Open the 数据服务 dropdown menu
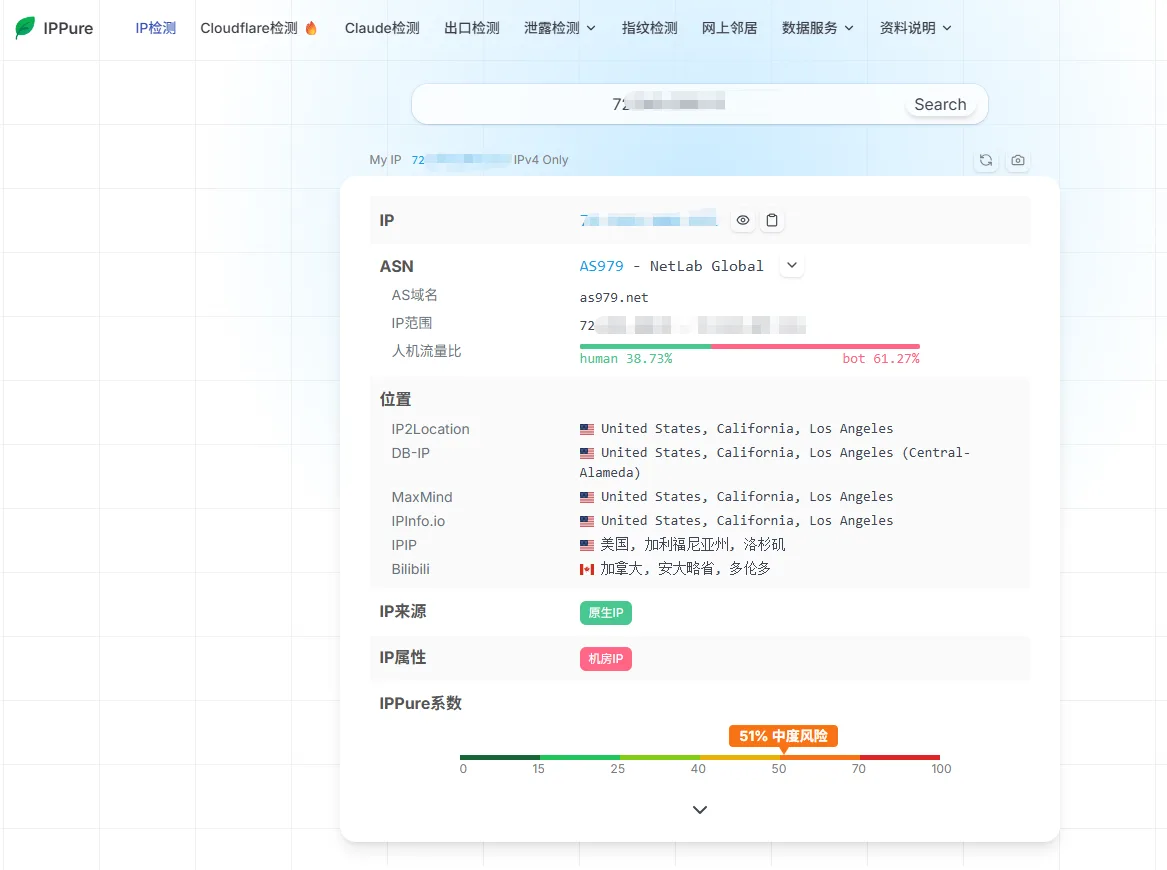Viewport: 1167px width, 870px height. [817, 28]
